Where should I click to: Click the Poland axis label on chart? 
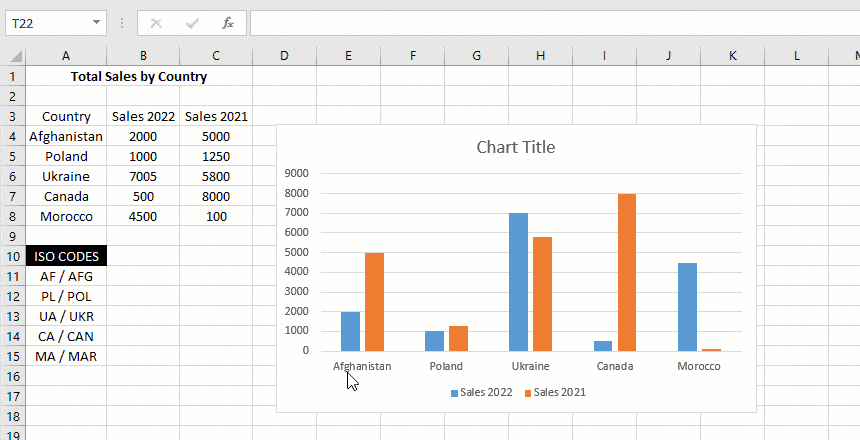click(x=446, y=366)
